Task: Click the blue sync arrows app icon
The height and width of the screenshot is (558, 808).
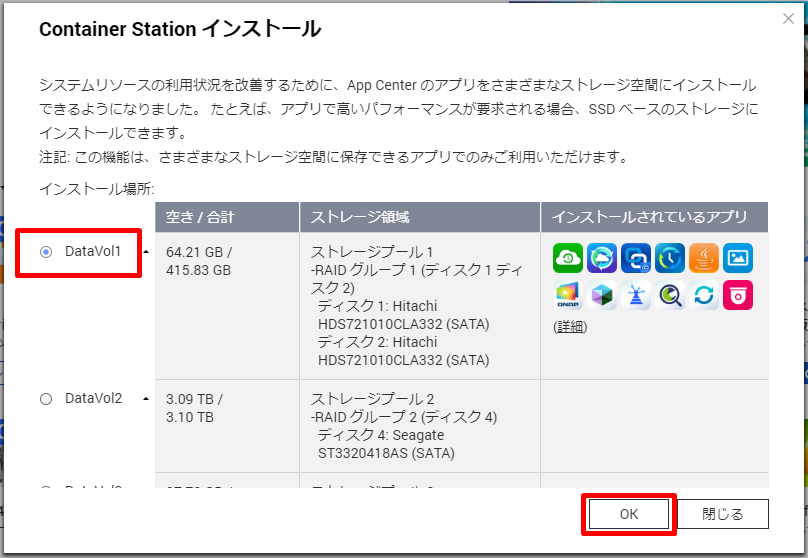Action: [x=704, y=295]
